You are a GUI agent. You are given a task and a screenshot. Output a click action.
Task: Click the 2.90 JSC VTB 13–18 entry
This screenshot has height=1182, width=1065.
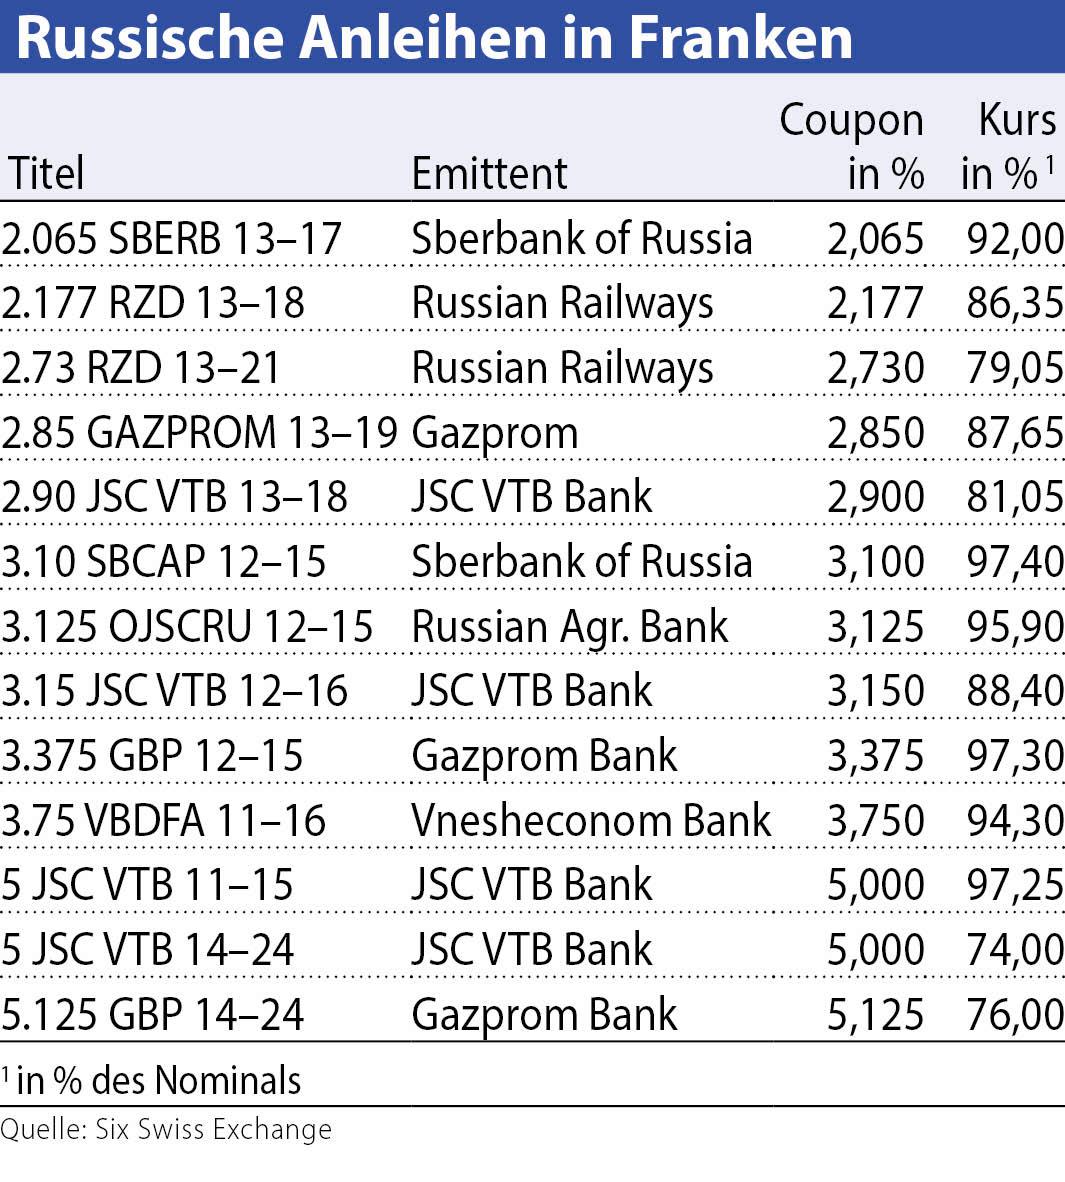coord(174,498)
